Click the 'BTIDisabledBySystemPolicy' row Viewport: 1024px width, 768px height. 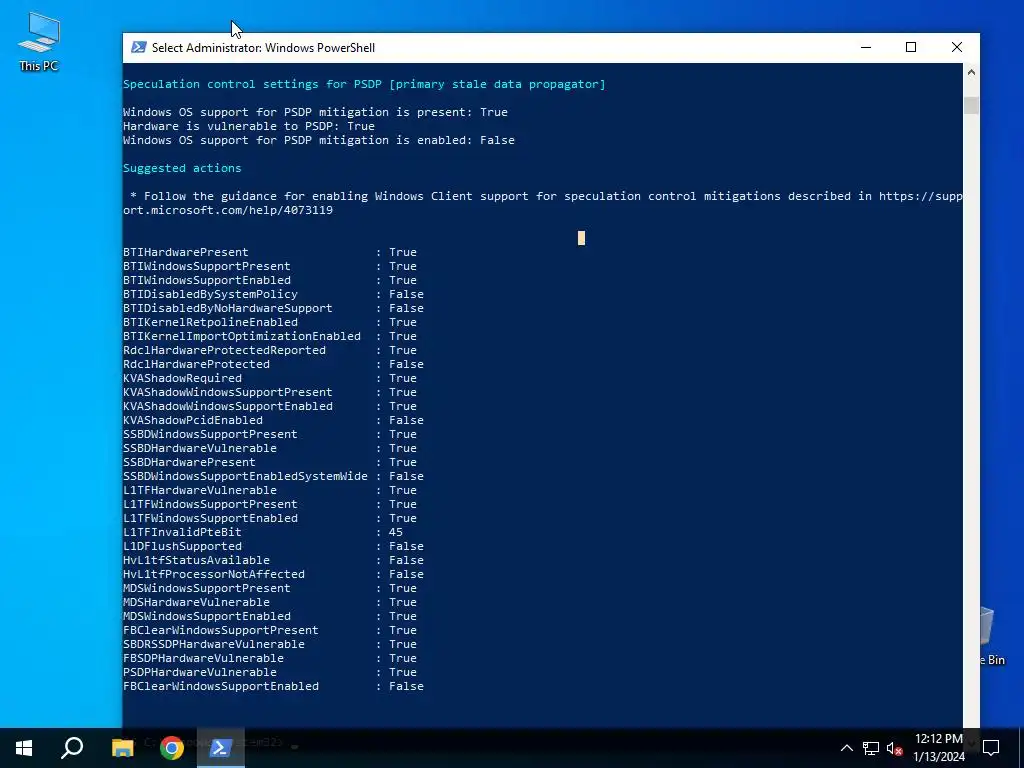(x=273, y=295)
